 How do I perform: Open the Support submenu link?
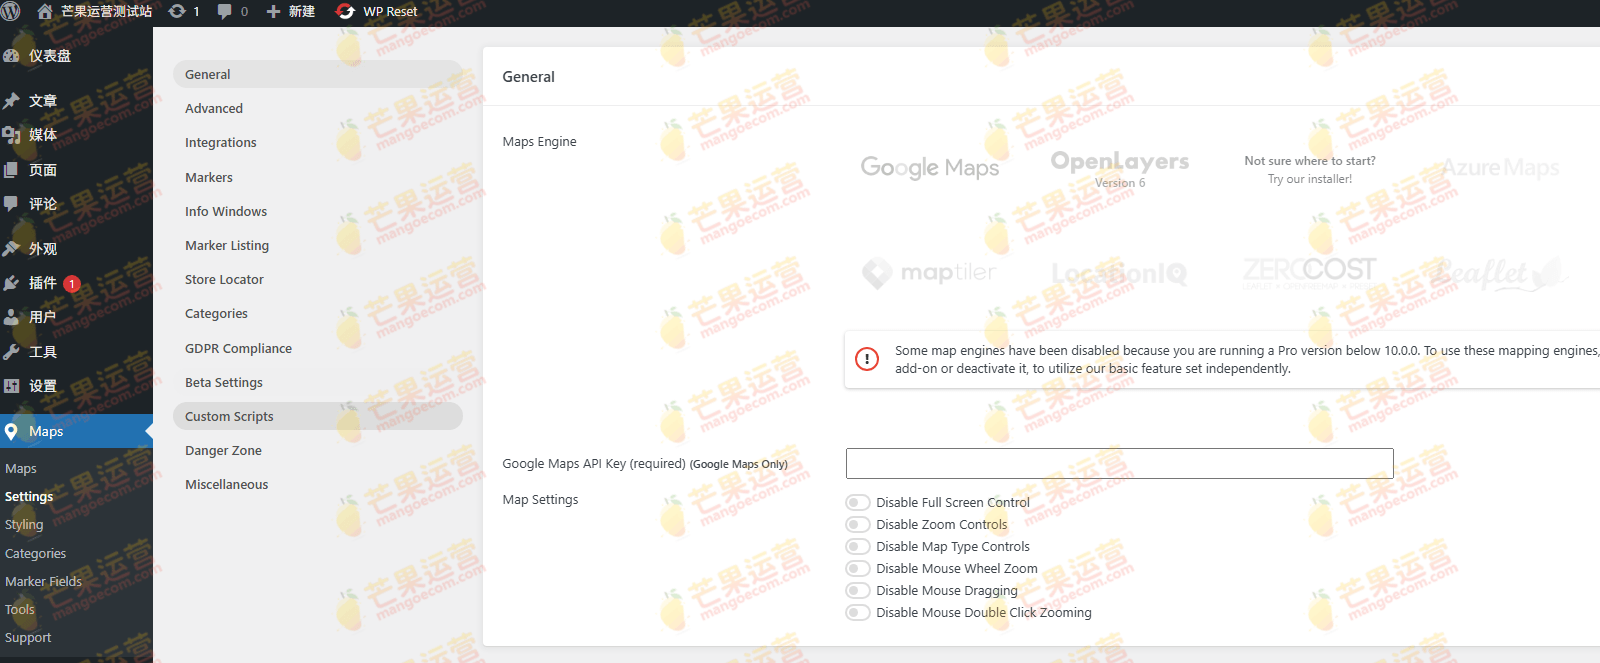(x=28, y=637)
